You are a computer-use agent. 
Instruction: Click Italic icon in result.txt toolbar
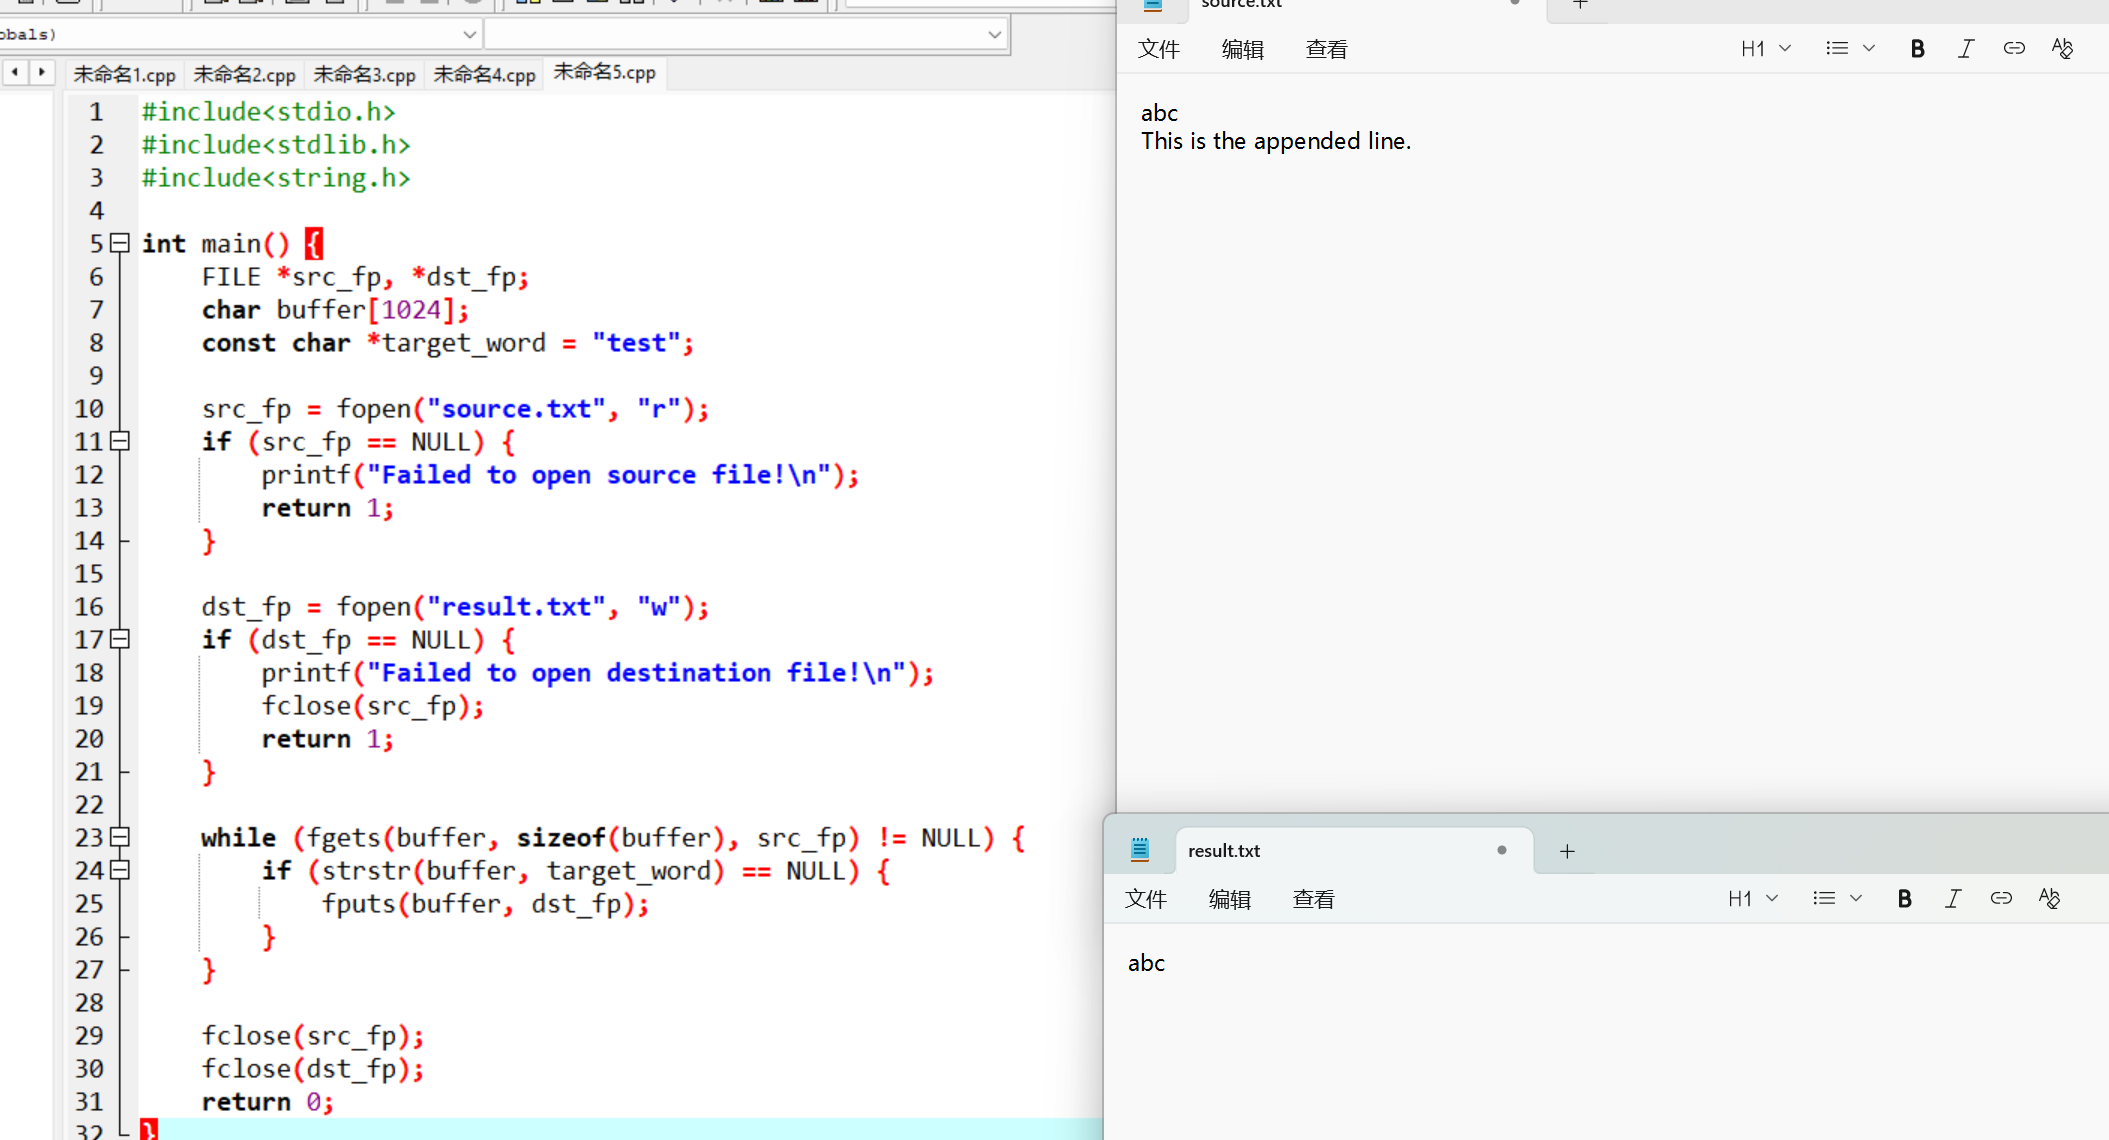(1952, 899)
